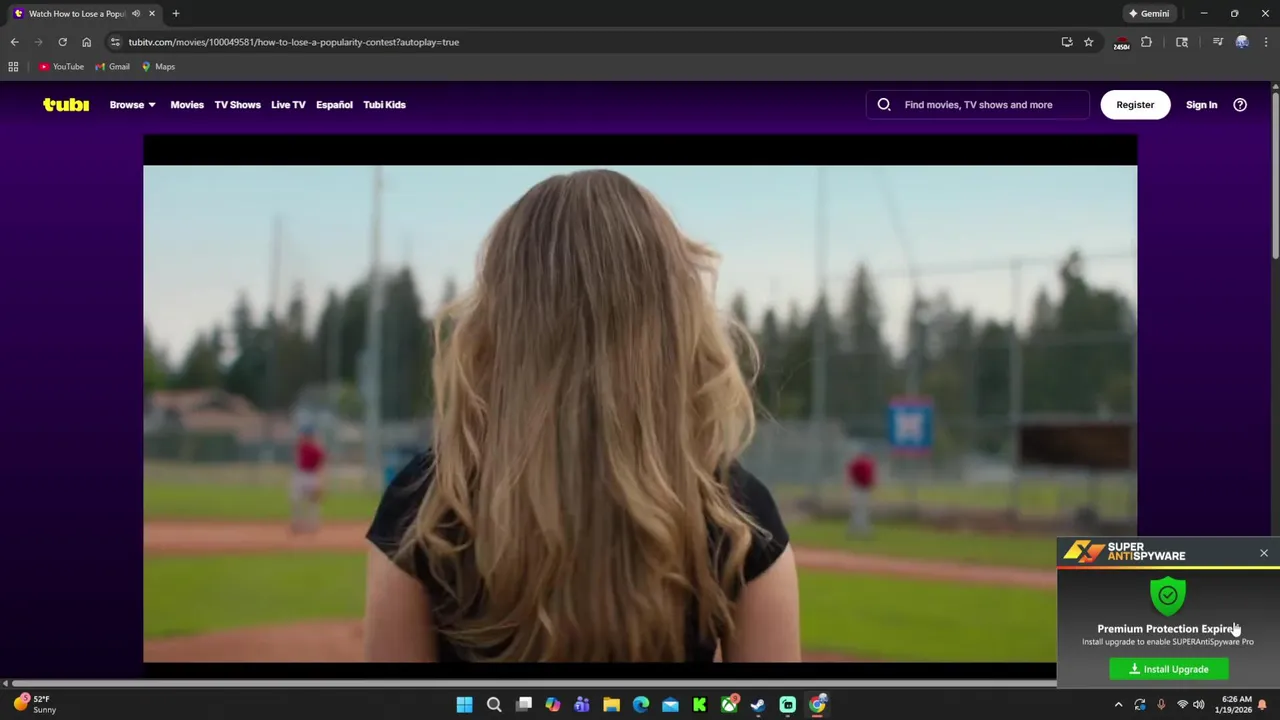Viewport: 1280px width, 720px height.
Task: Bookmark this page with the star icon
Action: coord(1089,42)
